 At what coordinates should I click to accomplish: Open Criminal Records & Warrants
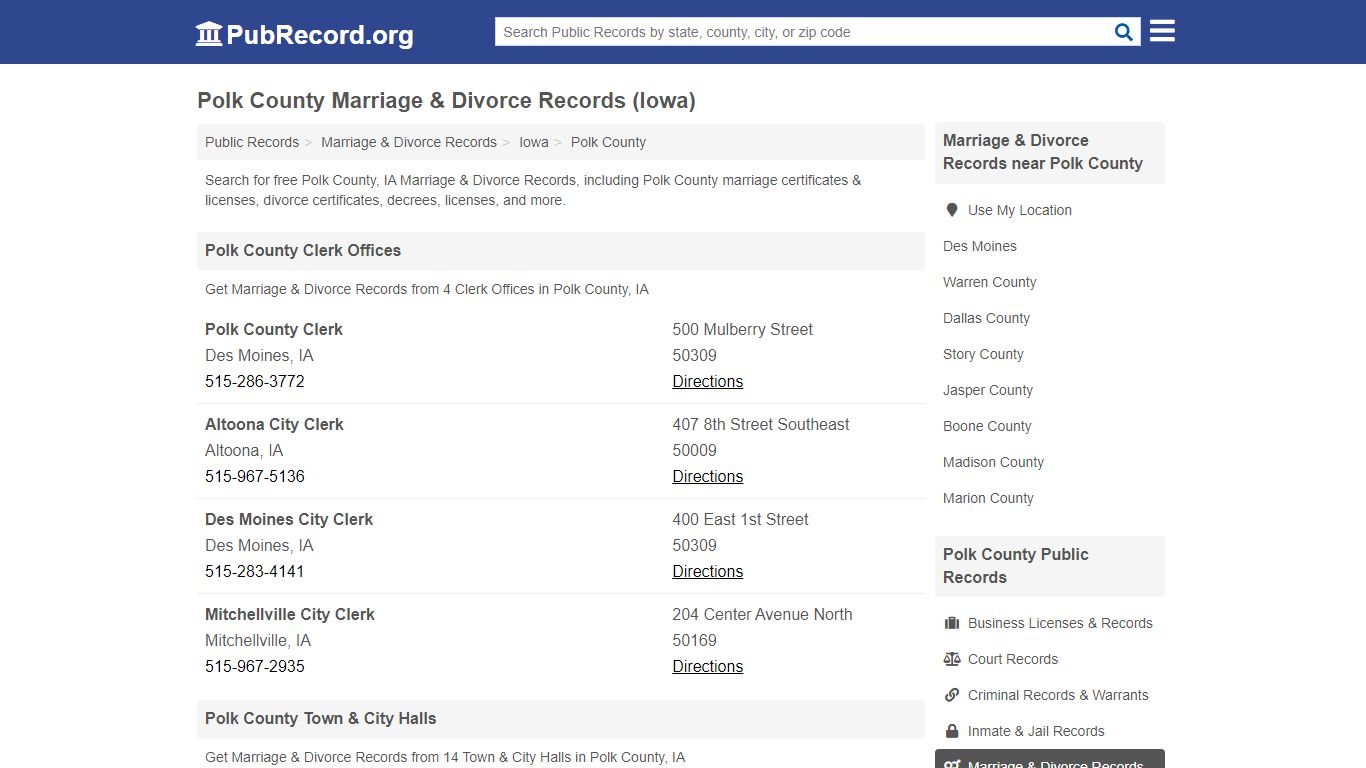click(x=1058, y=695)
